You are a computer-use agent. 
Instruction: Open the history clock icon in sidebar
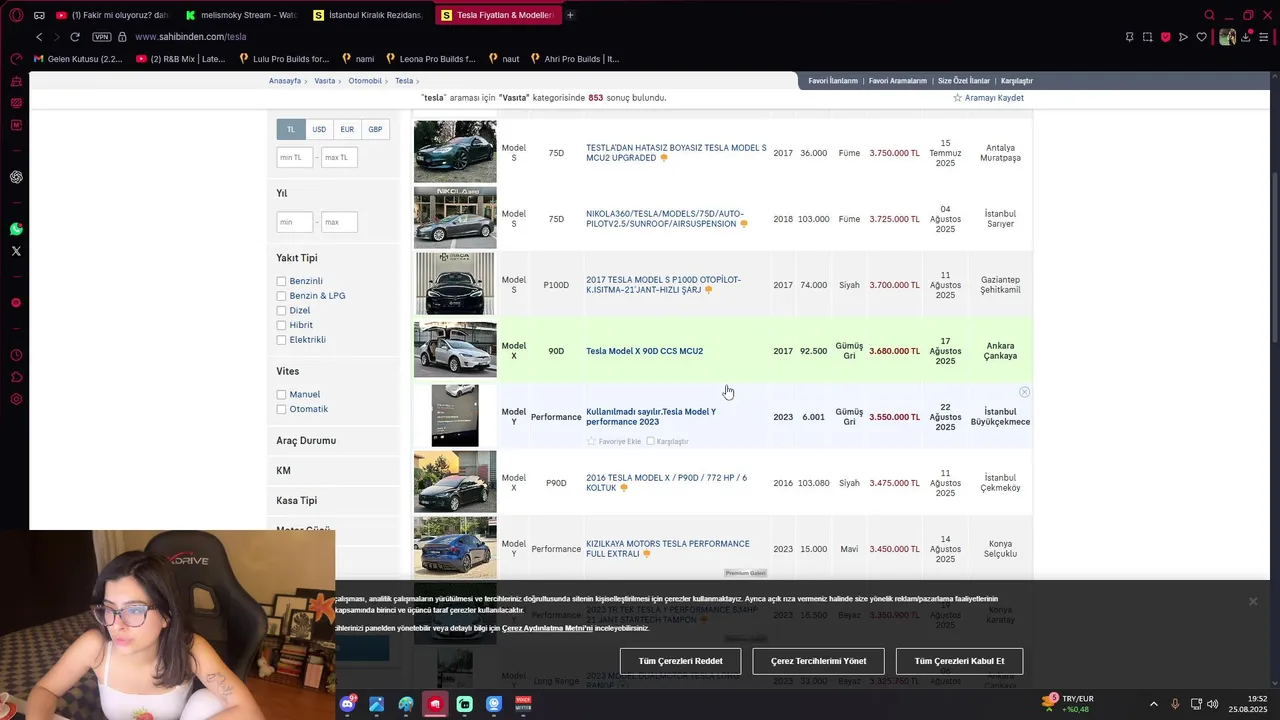(16, 355)
